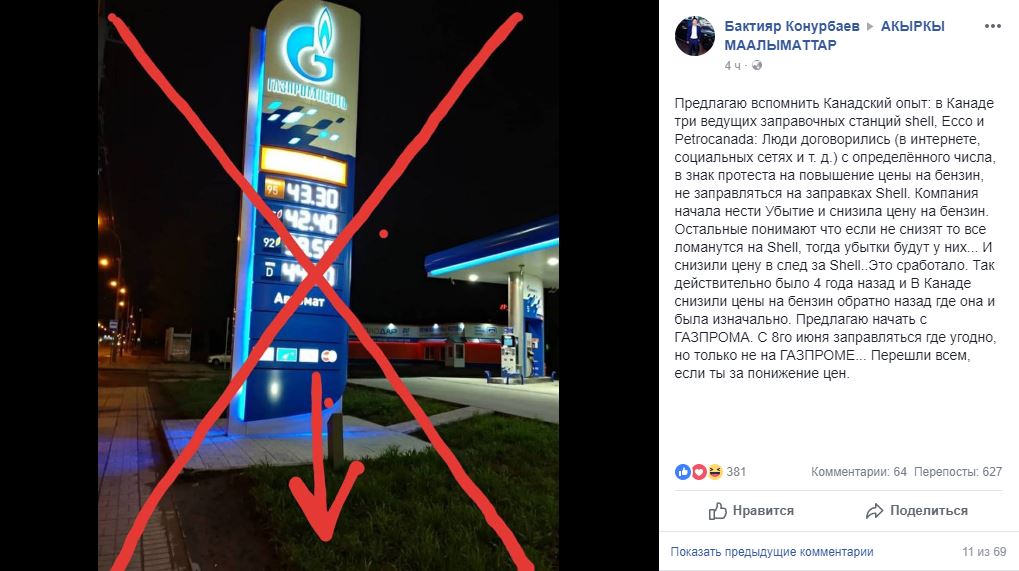Viewport: 1019px width, 571px height.
Task: Click the Gazprom station photo
Action: (328, 286)
